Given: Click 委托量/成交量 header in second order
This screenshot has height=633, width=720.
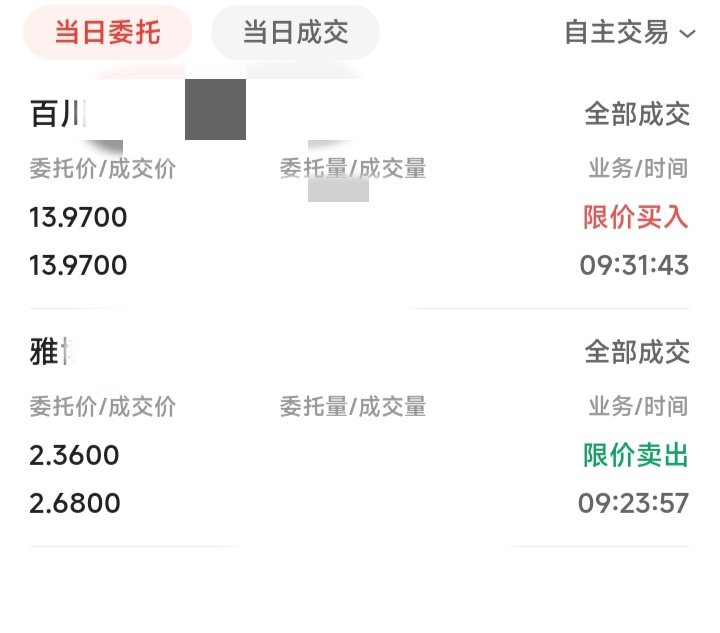Looking at the screenshot, I should click(353, 407).
